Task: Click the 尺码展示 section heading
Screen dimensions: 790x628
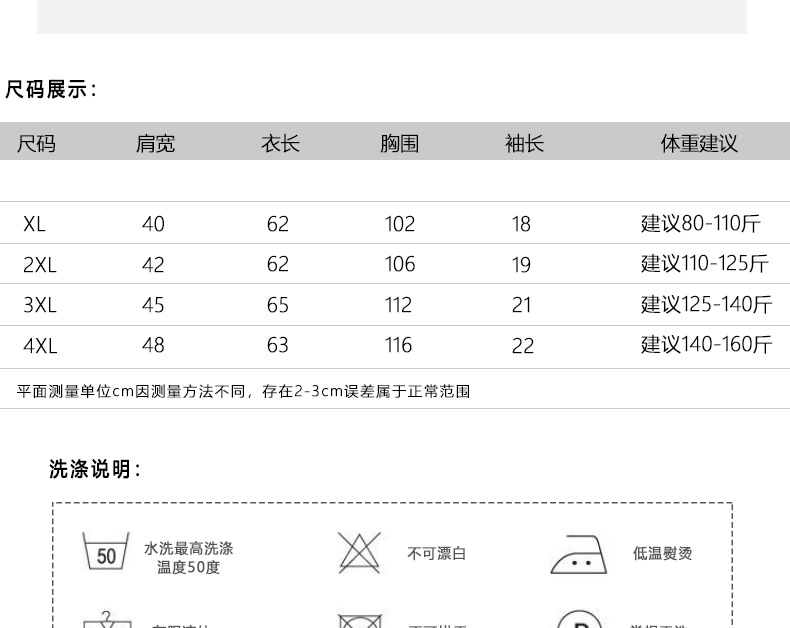Action: 51,90
